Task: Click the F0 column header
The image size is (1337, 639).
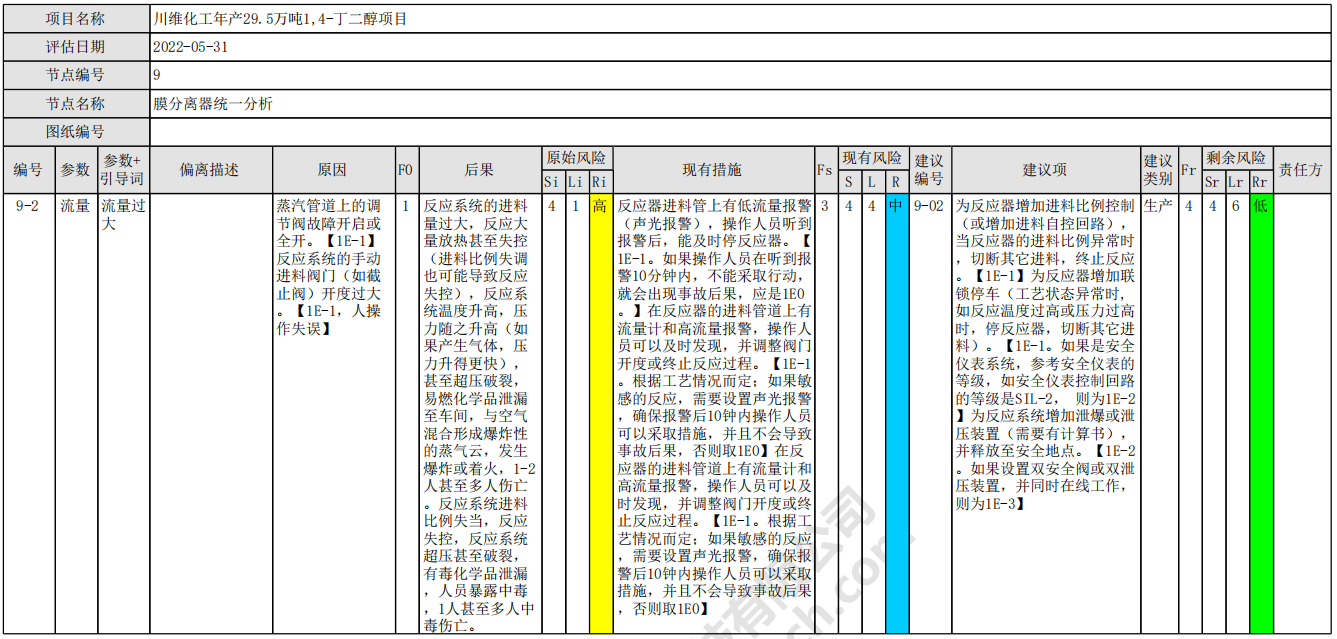Action: pos(405,170)
